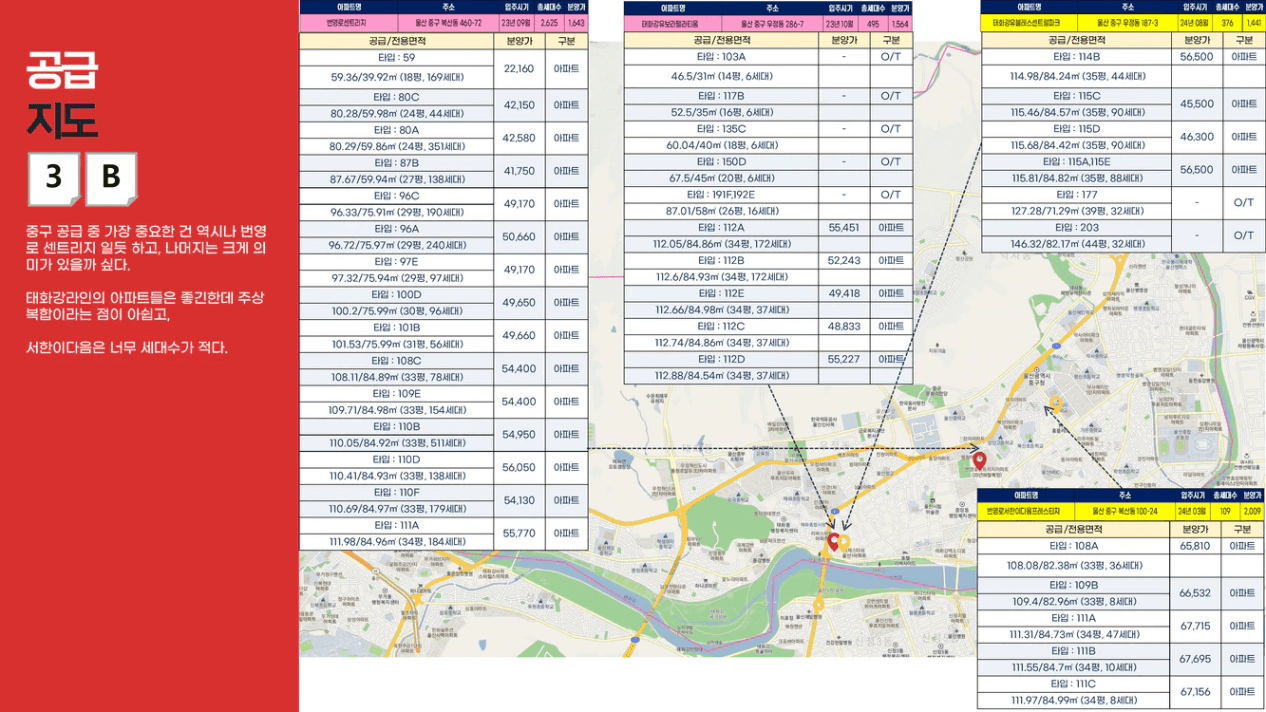
Task: Click the address 울산 중구 우정동 286-7
Action: (x=774, y=22)
